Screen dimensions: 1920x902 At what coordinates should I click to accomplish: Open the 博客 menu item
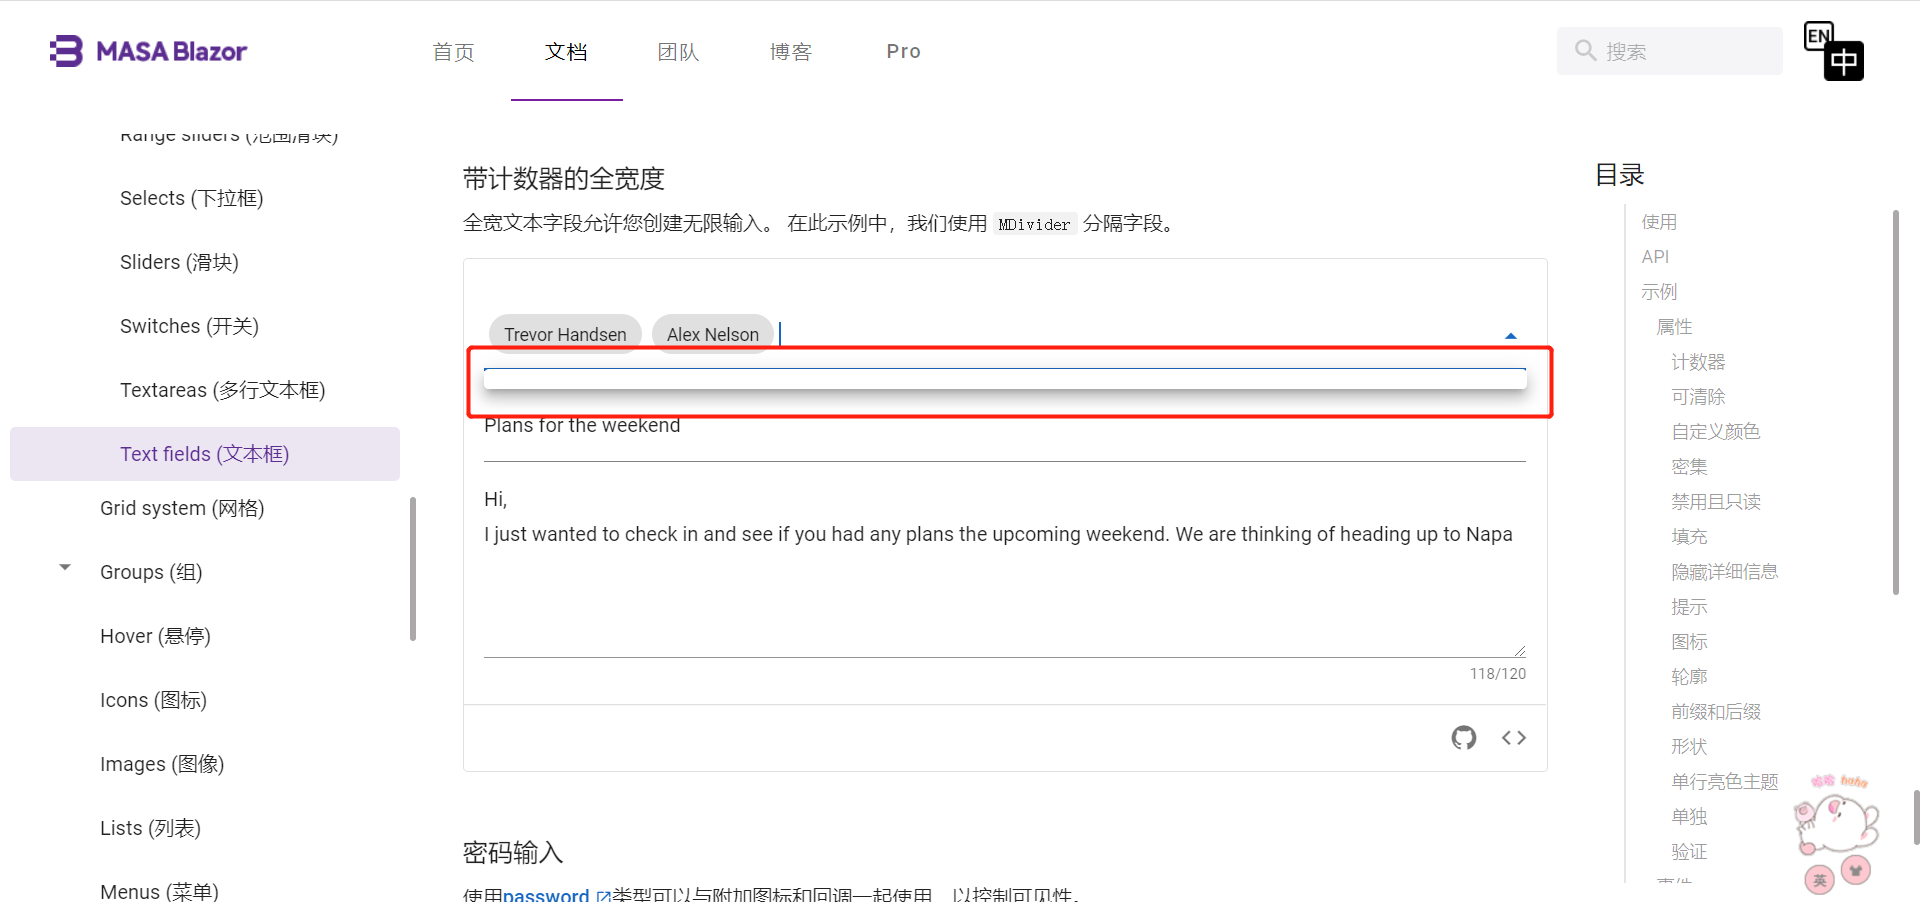pyautogui.click(x=790, y=51)
